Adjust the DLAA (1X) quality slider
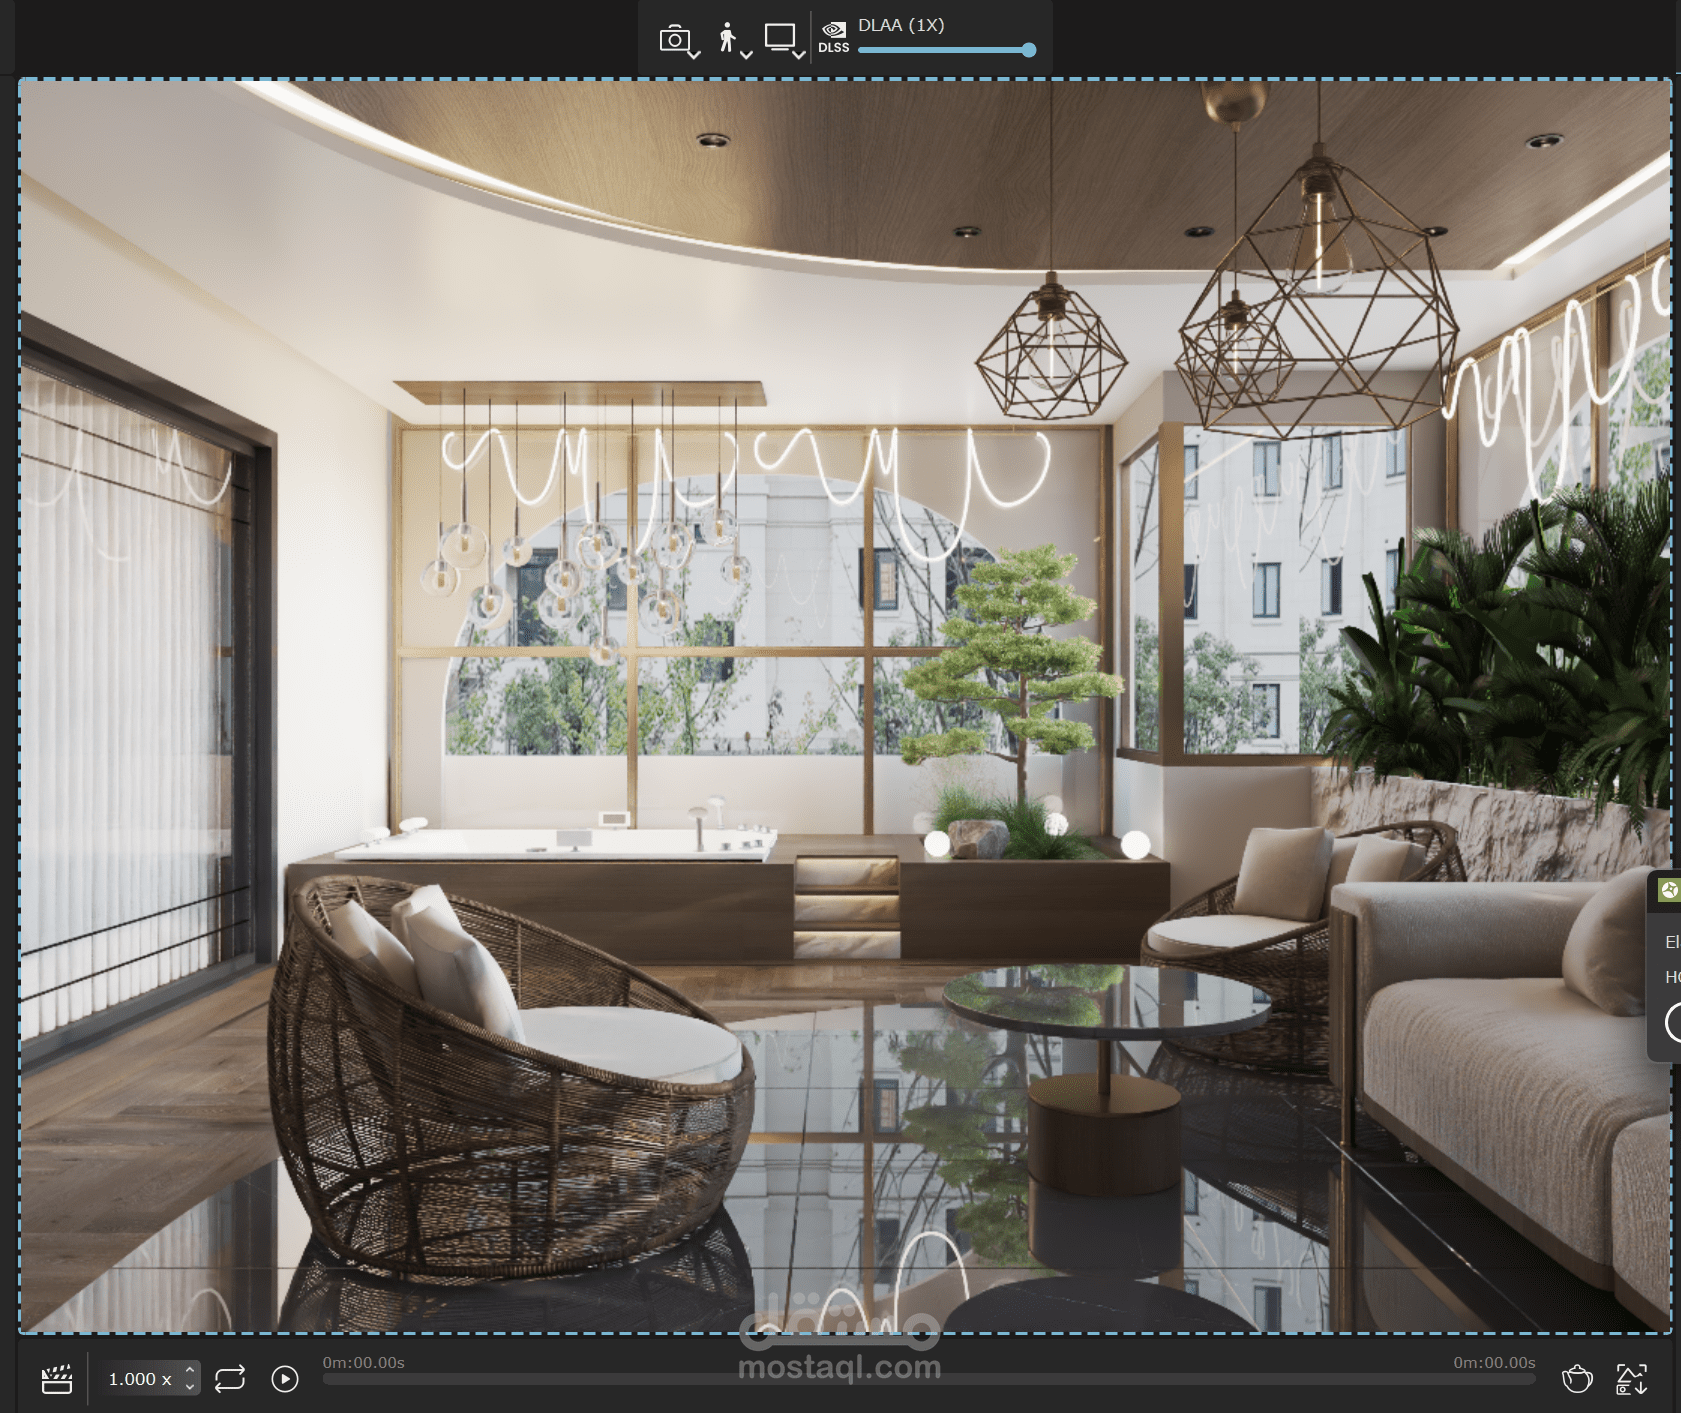The height and width of the screenshot is (1413, 1681). point(946,50)
